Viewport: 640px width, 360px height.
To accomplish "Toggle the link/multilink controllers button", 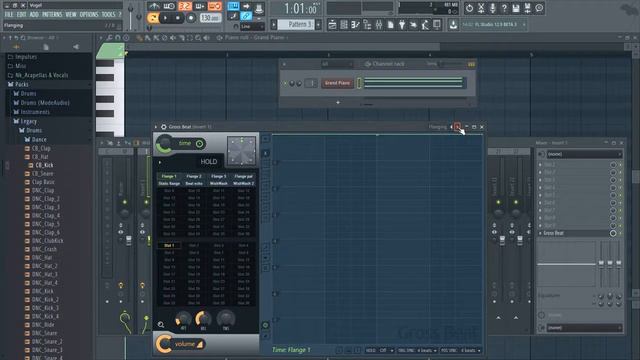I will point(246,16).
